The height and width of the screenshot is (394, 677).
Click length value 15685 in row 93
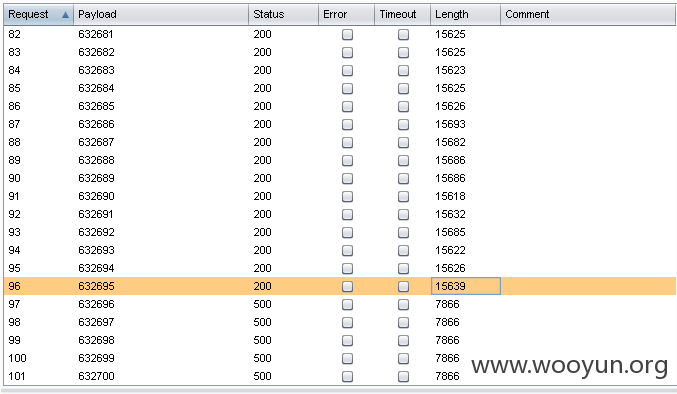[450, 232]
